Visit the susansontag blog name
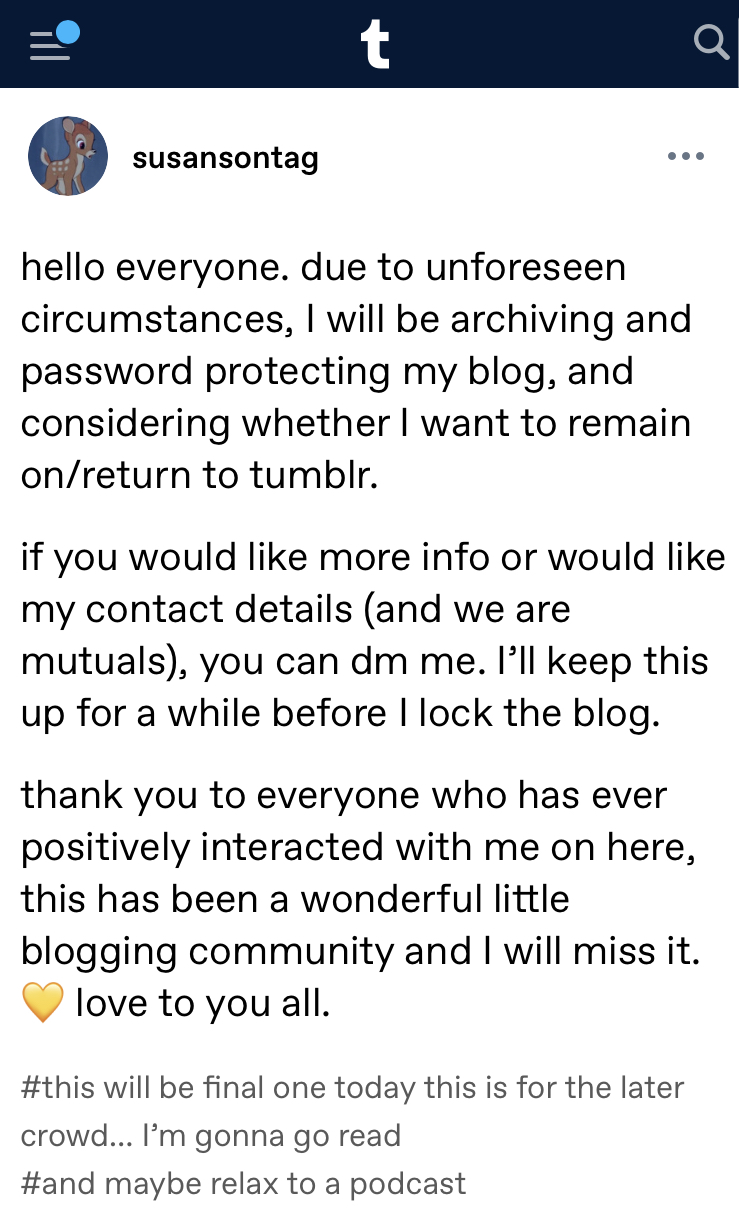The height and width of the screenshot is (1221, 739). coord(225,157)
